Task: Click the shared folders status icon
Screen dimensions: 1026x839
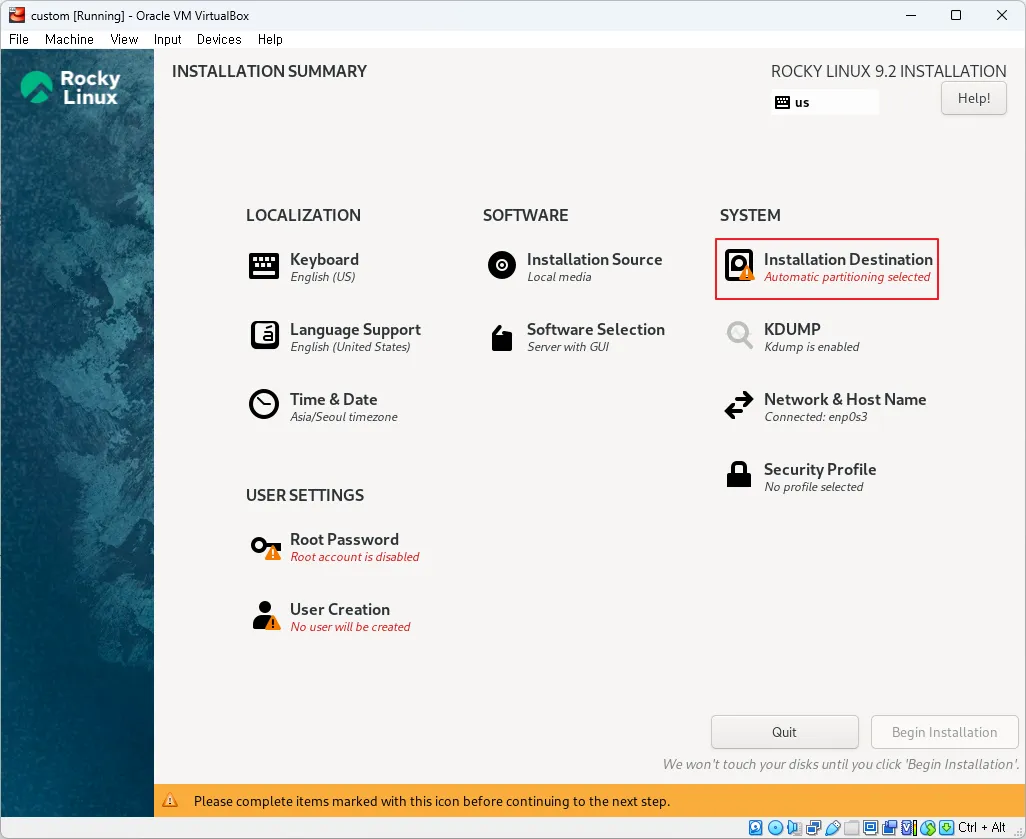Action: pos(851,827)
